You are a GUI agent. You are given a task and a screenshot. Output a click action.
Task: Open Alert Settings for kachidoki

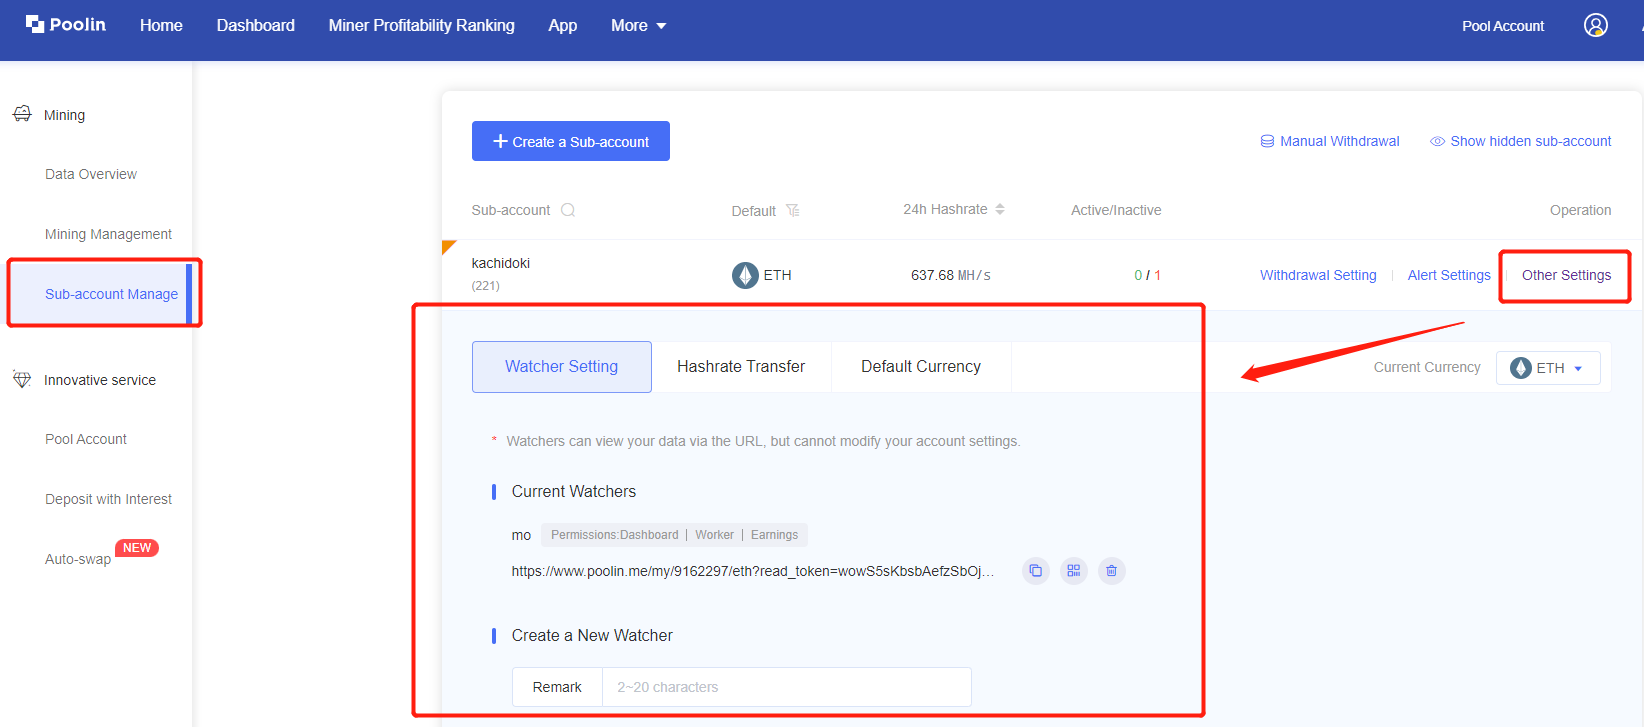[1449, 275]
